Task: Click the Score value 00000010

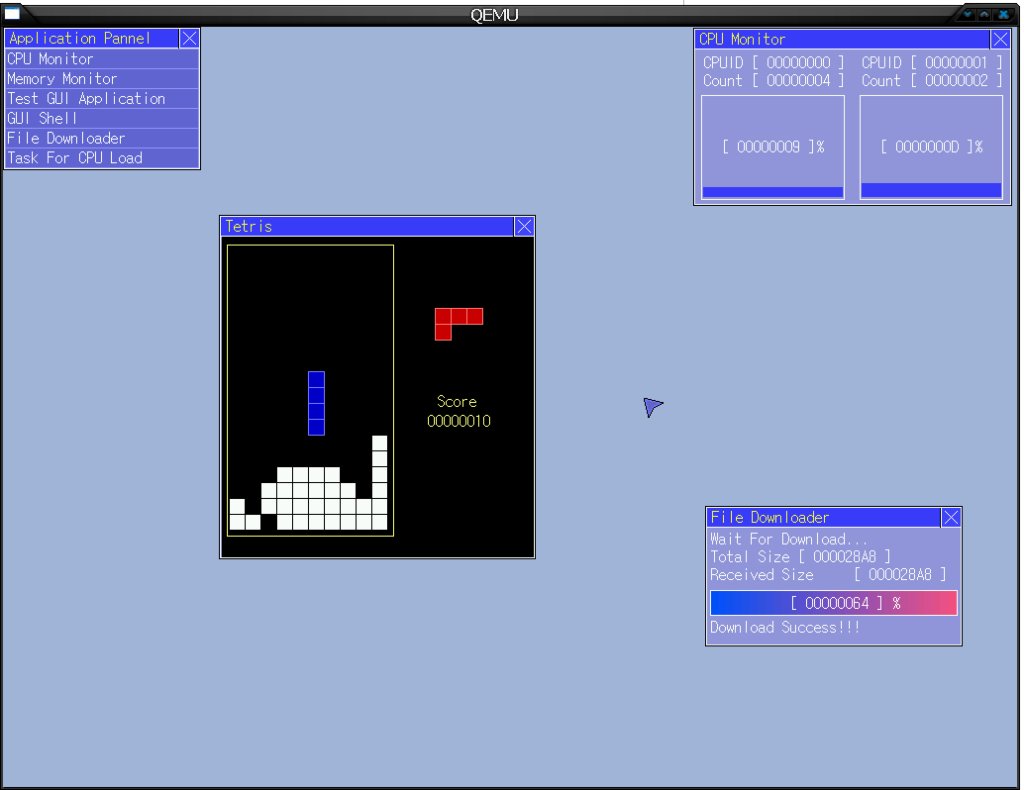Action: point(458,421)
